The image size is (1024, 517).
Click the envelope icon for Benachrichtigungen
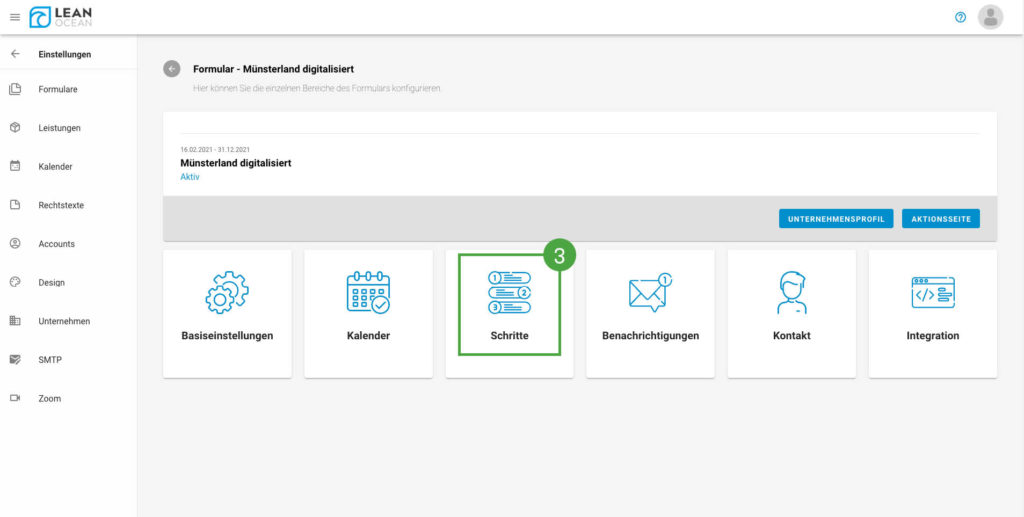click(650, 293)
